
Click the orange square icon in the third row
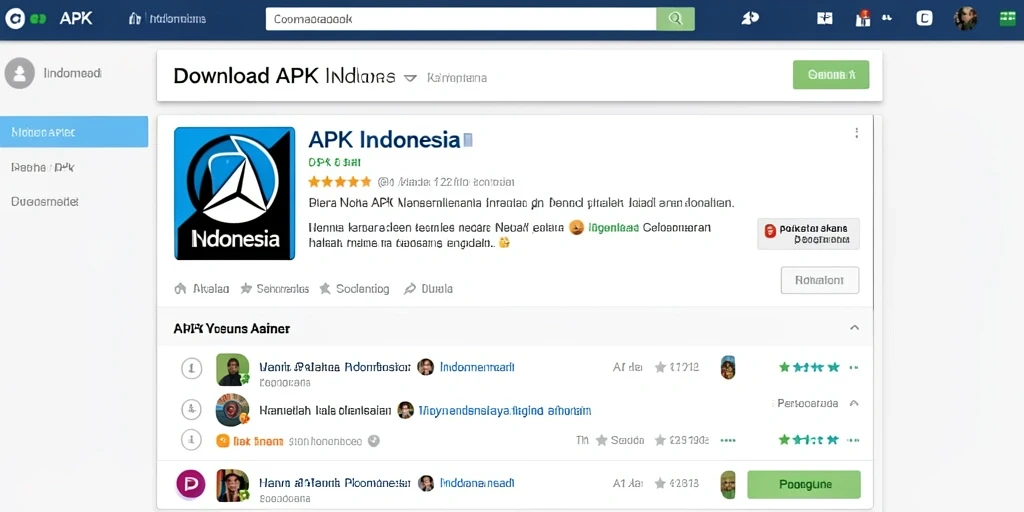pos(223,441)
